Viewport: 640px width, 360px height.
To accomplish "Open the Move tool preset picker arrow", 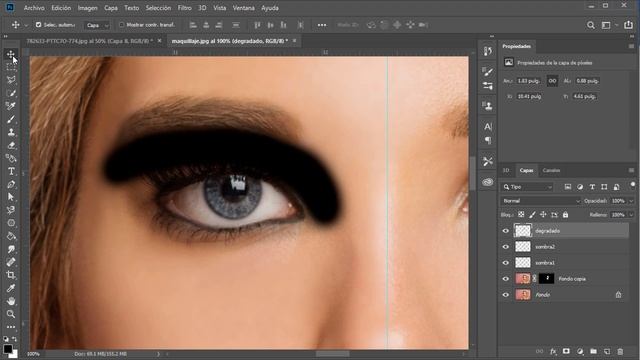I will [x=26, y=25].
